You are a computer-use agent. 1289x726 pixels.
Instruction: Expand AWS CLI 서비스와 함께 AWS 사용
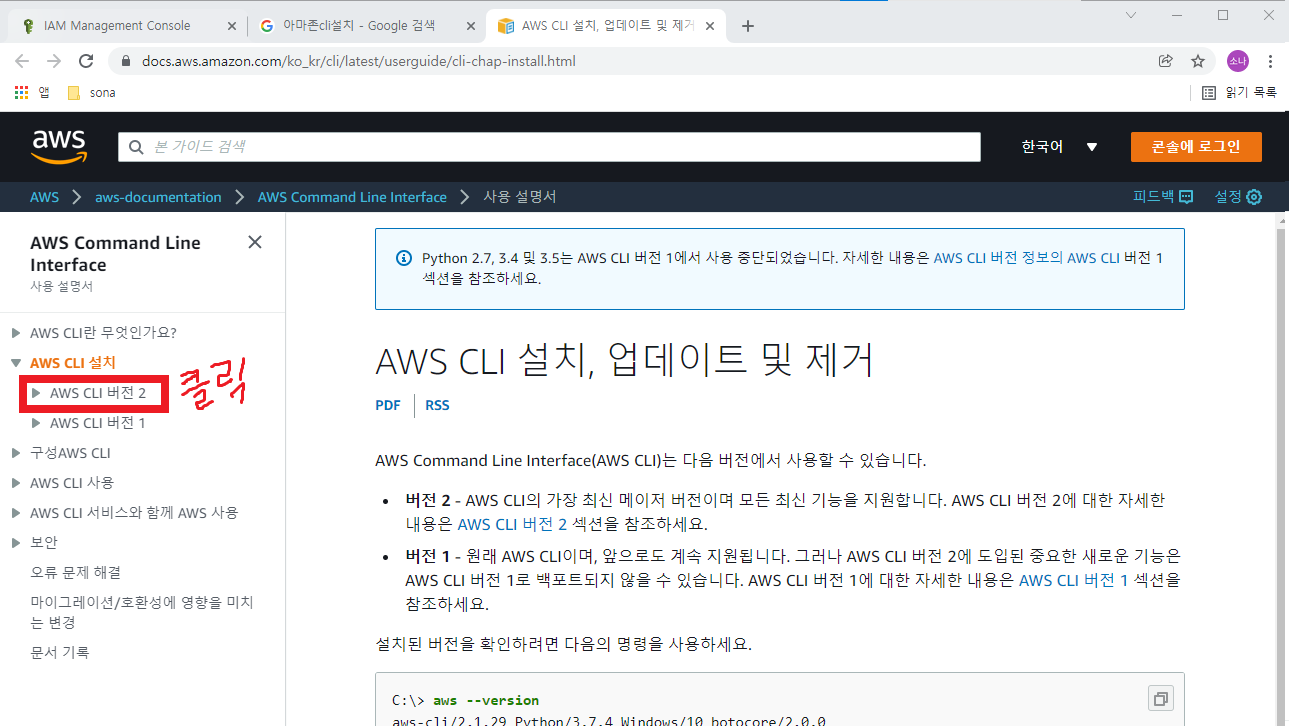[x=16, y=513]
